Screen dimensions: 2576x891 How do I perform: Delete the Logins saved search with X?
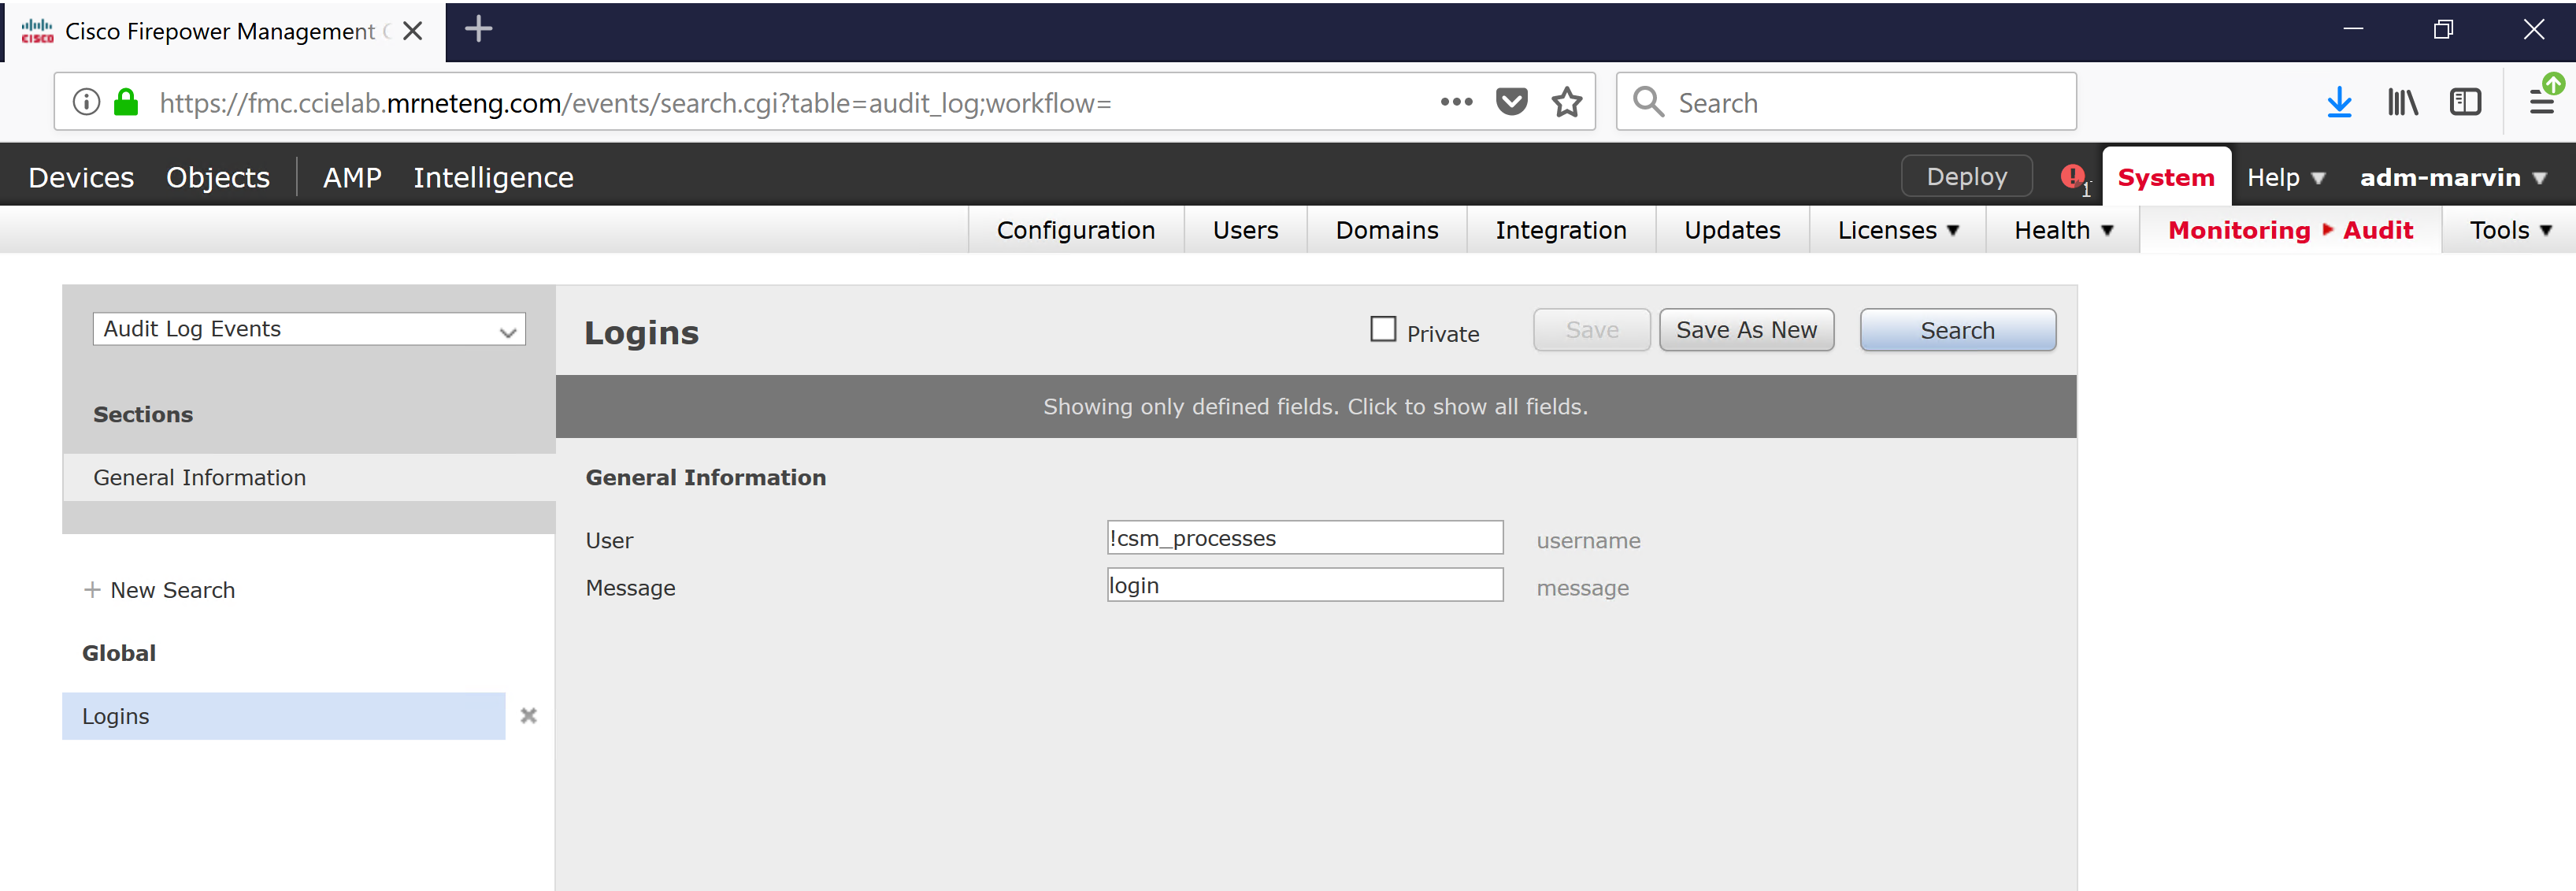(x=529, y=715)
